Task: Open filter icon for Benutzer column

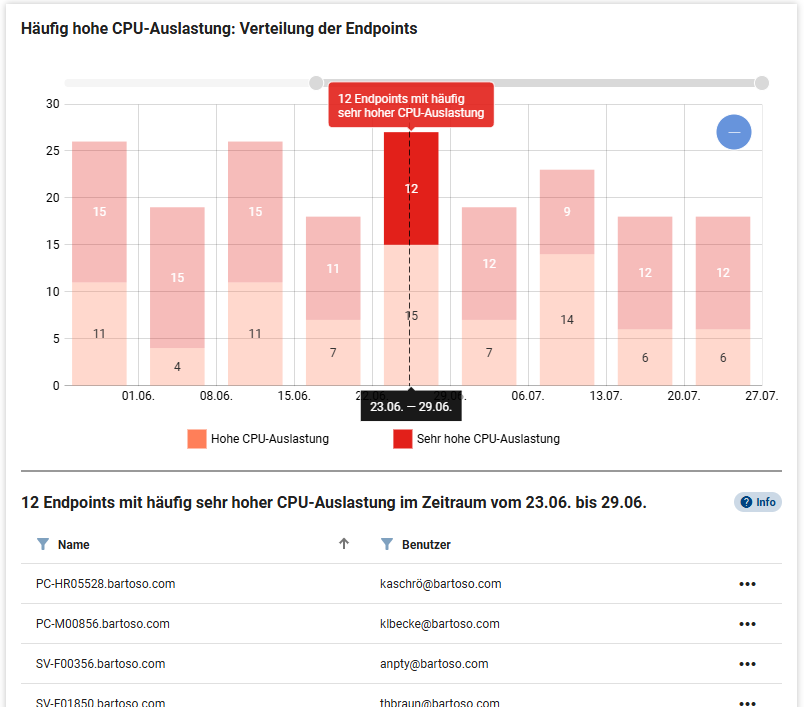Action: coord(386,544)
